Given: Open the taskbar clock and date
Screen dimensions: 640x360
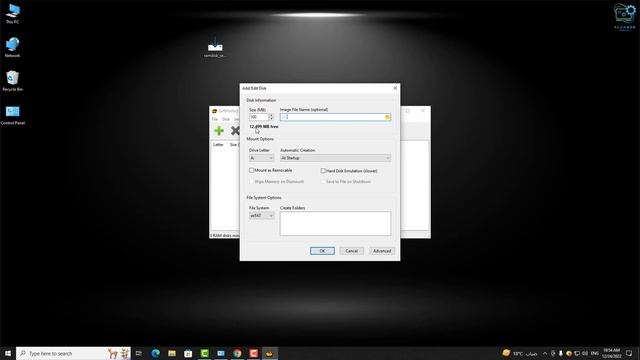Looking at the screenshot, I should tap(612, 353).
